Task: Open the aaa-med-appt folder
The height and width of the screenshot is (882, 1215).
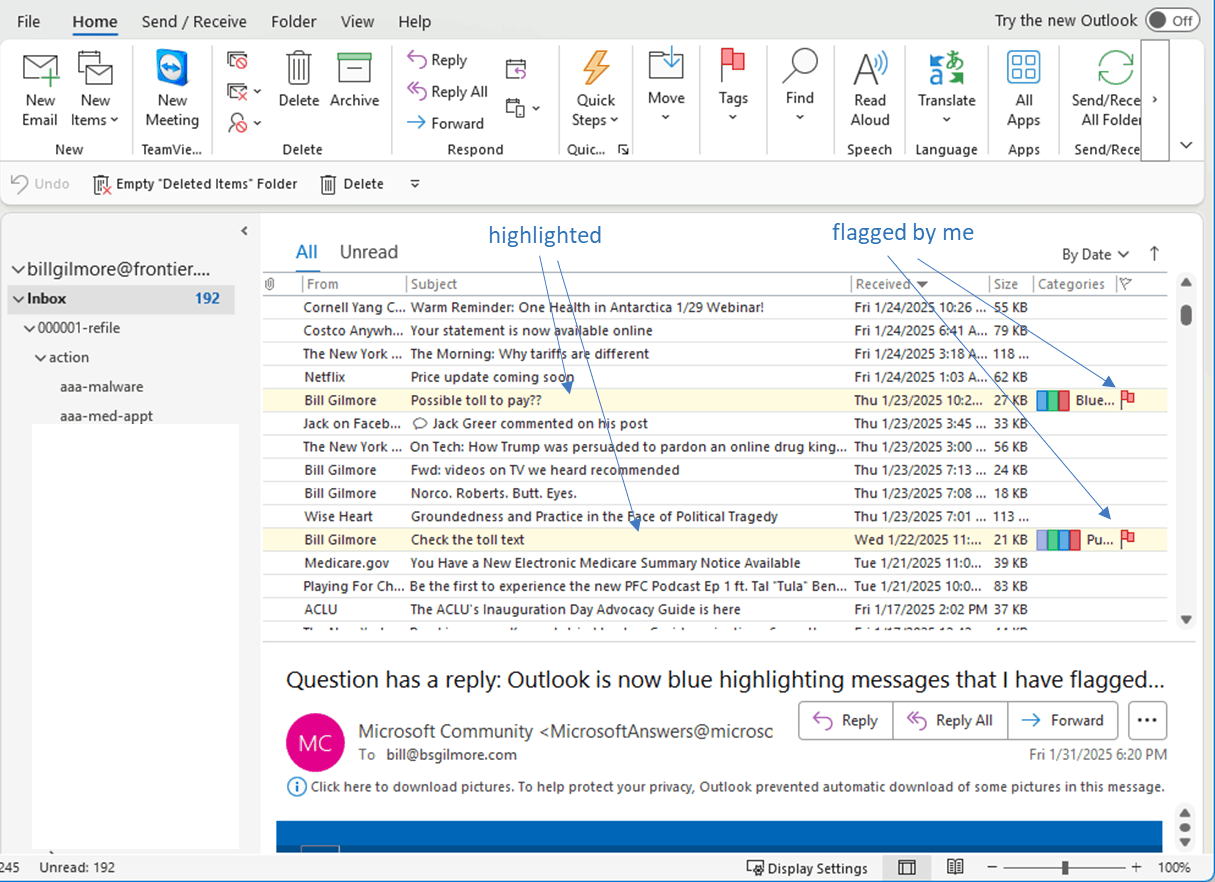Action: [106, 416]
